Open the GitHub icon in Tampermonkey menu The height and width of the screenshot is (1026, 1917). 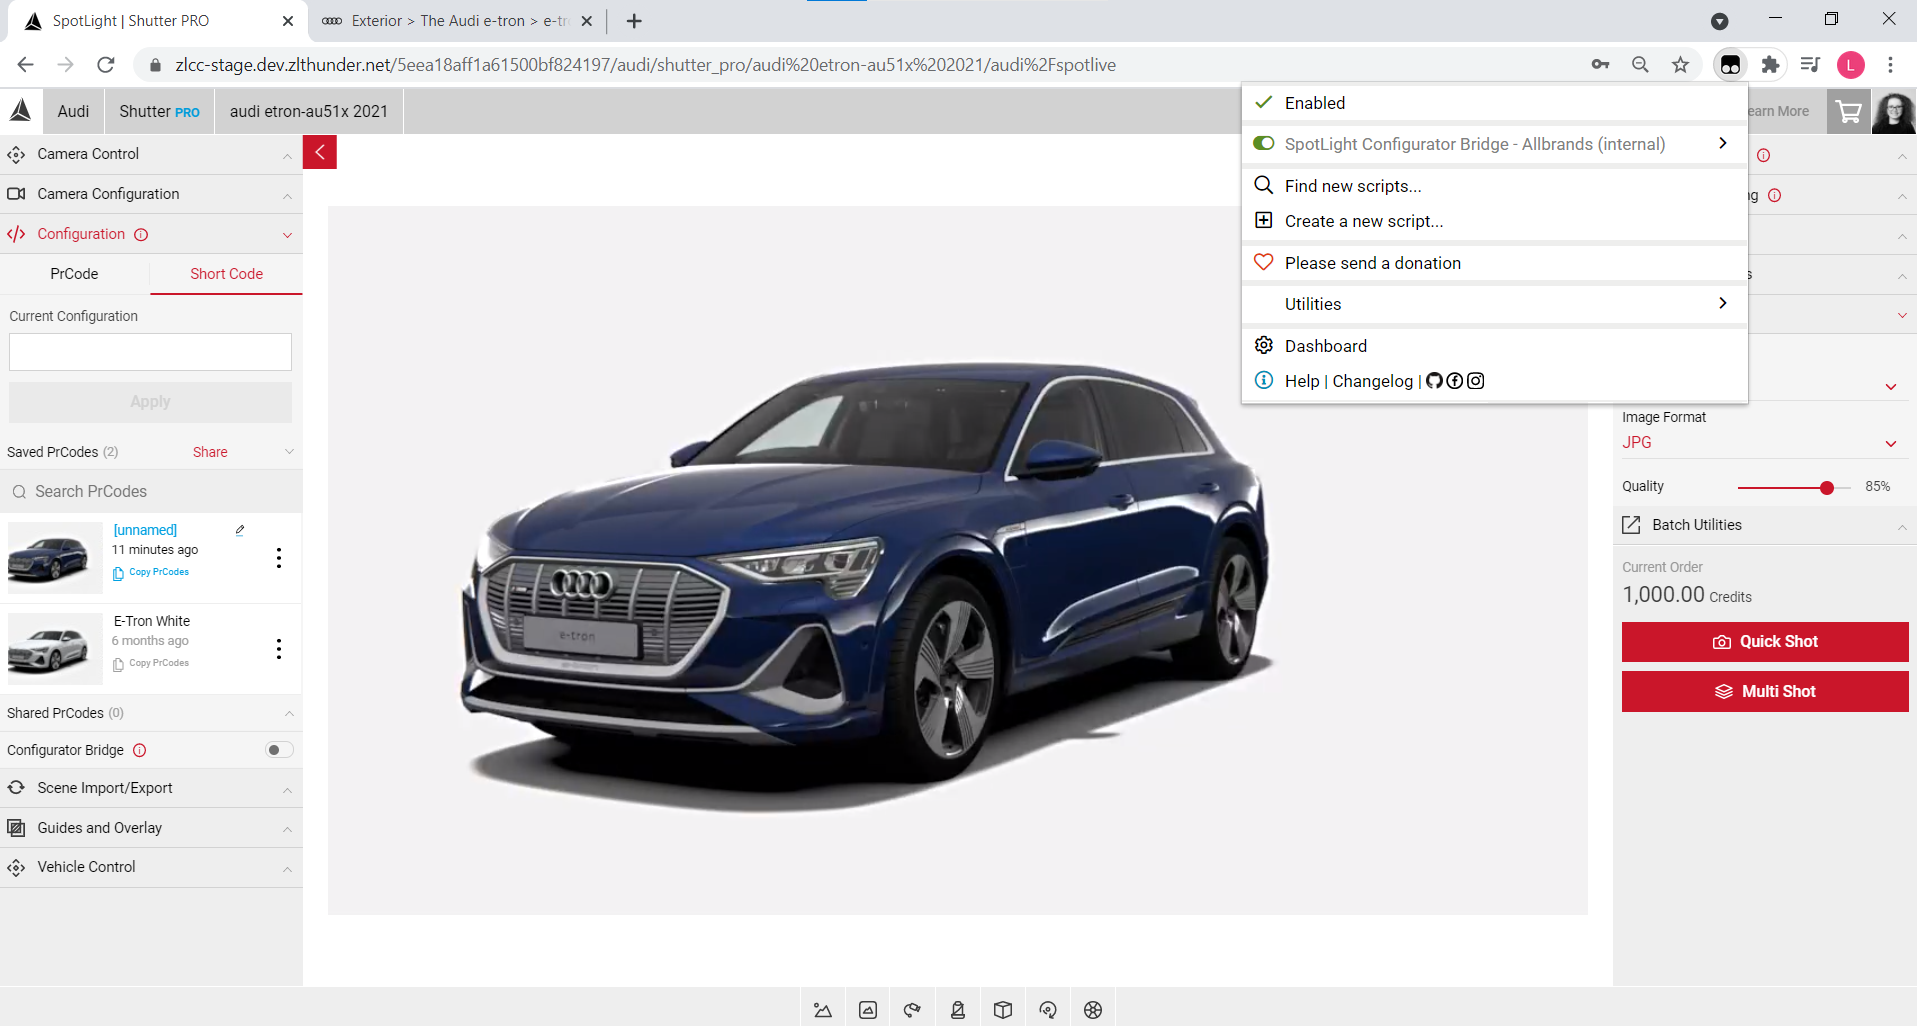click(x=1434, y=381)
